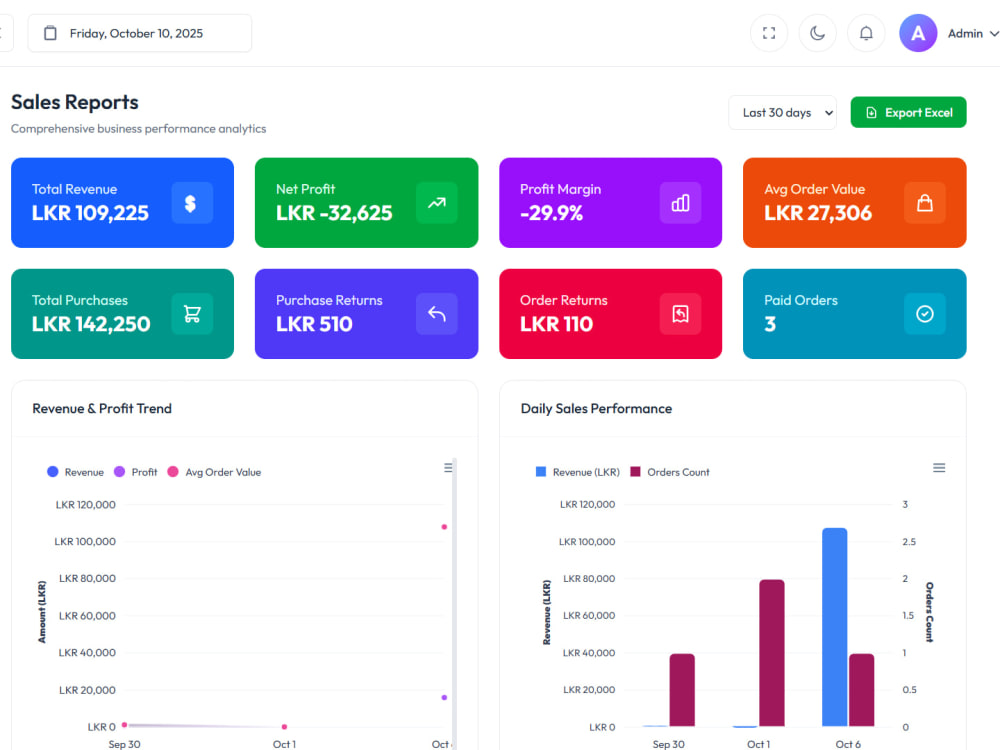This screenshot has width=1000, height=750.
Task: Click the purple Admin avatar
Action: 917,33
